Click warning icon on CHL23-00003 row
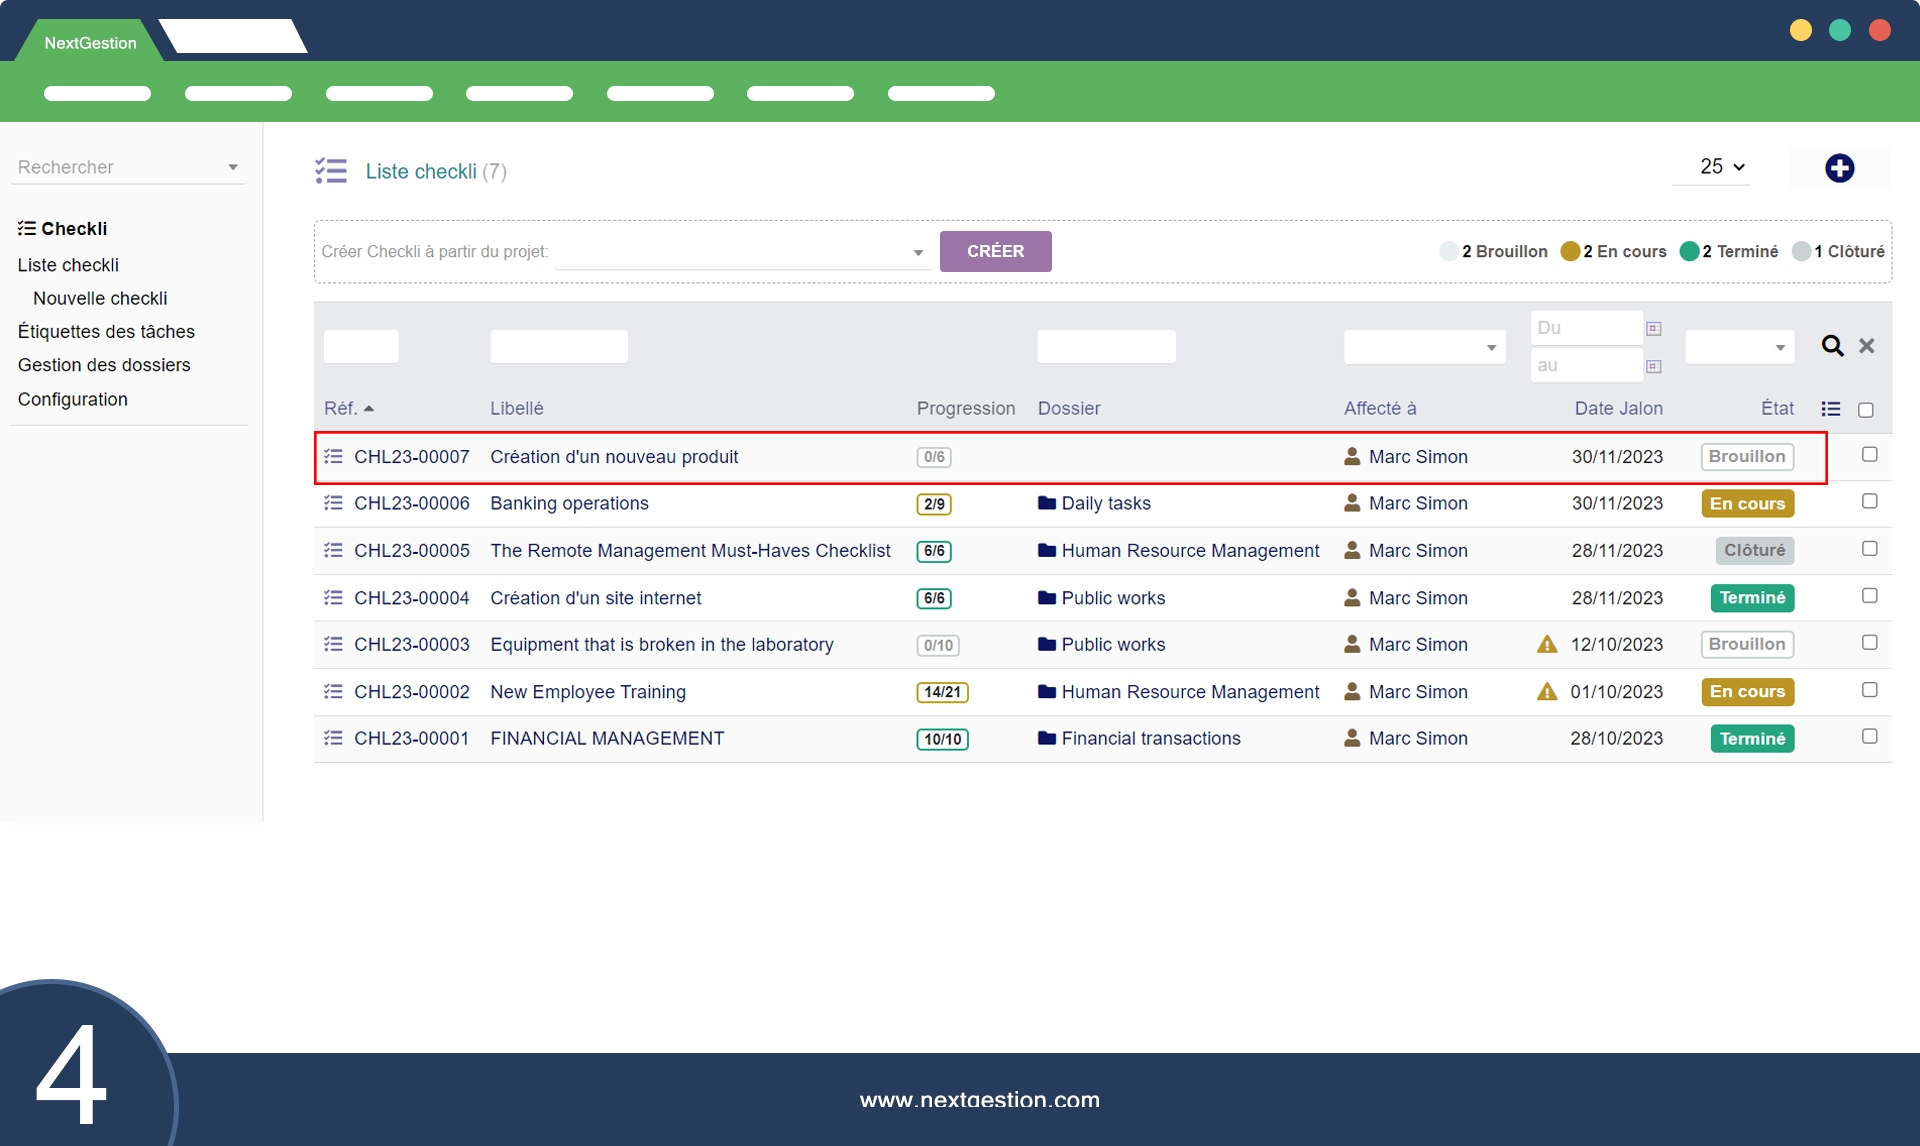This screenshot has width=1920, height=1146. pyautogui.click(x=1546, y=645)
